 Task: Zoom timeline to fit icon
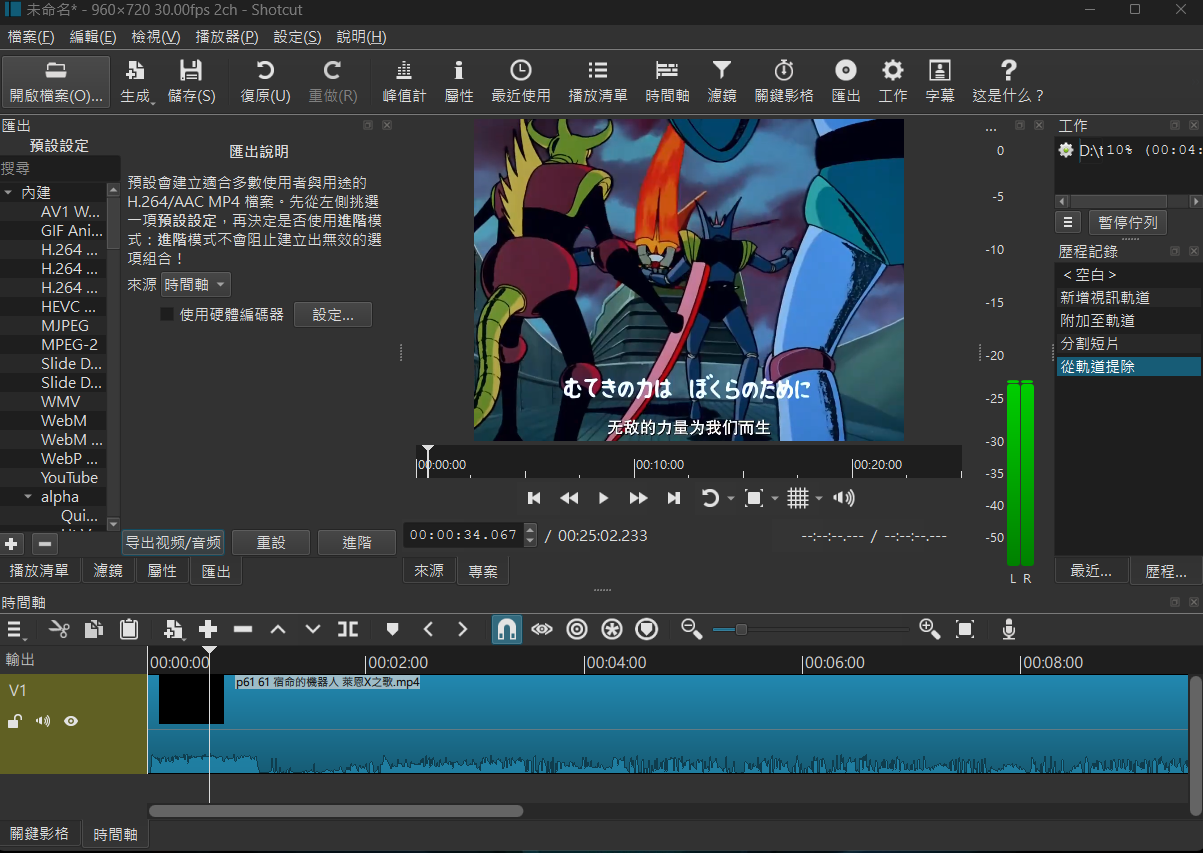[965, 629]
